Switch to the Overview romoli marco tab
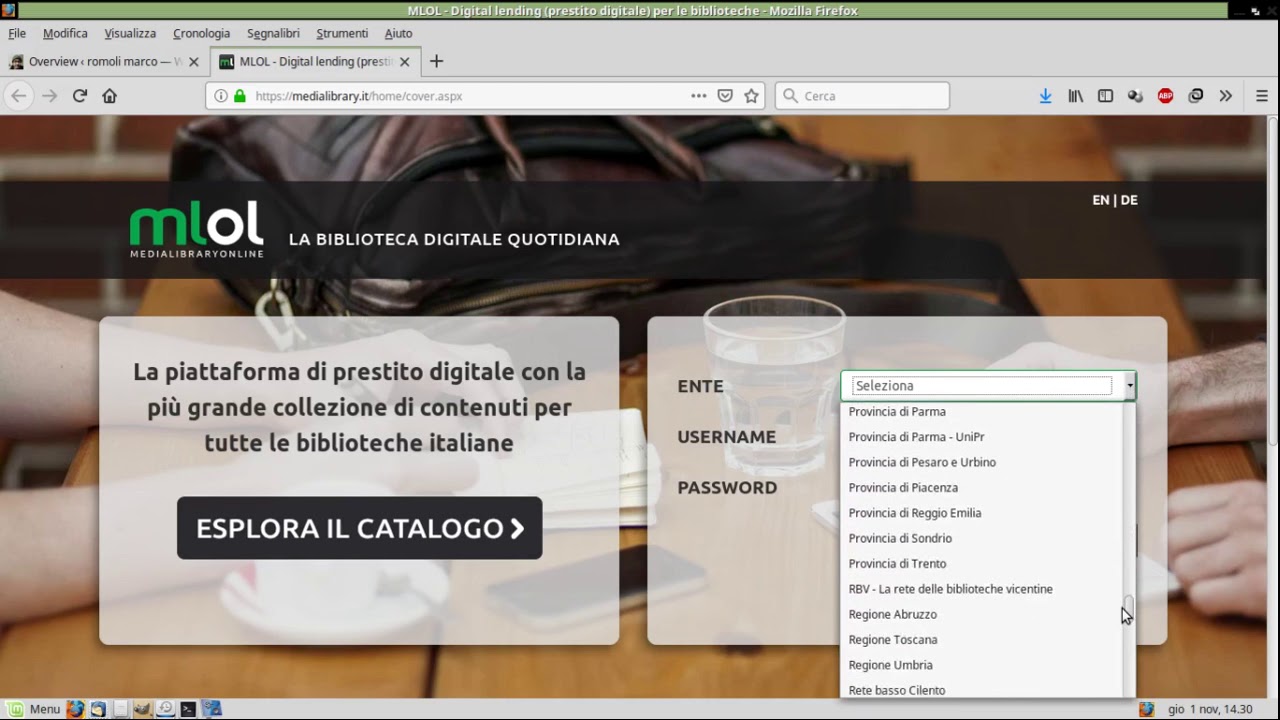The height and width of the screenshot is (720, 1280). (x=105, y=61)
